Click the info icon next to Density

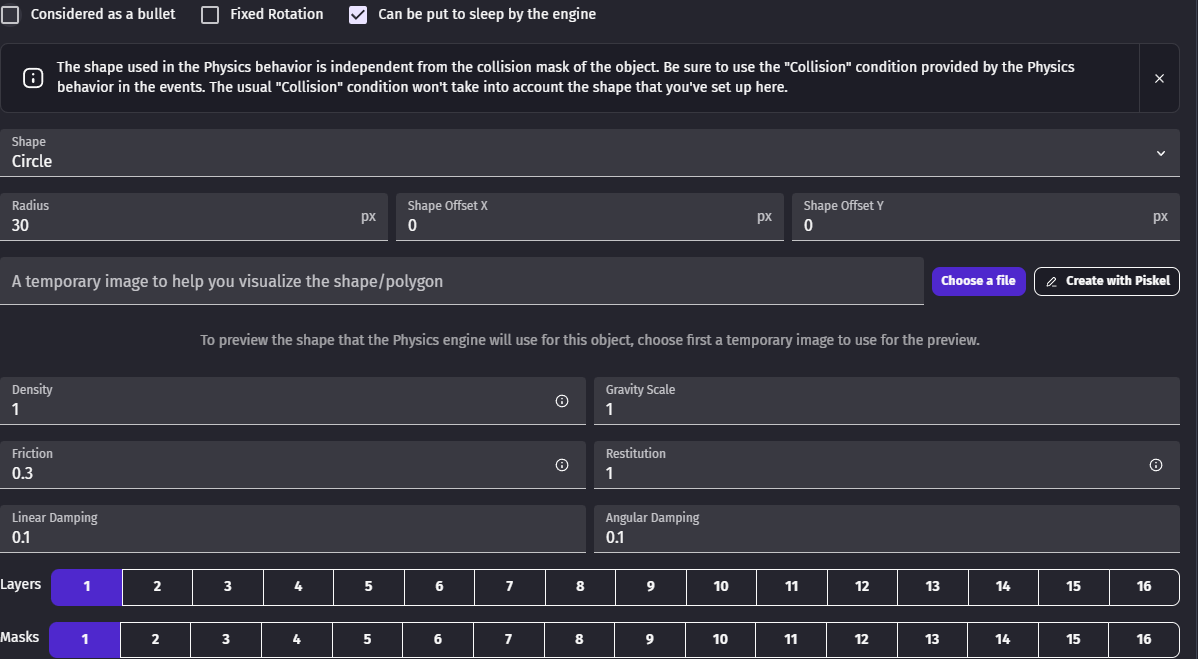pyautogui.click(x=562, y=401)
